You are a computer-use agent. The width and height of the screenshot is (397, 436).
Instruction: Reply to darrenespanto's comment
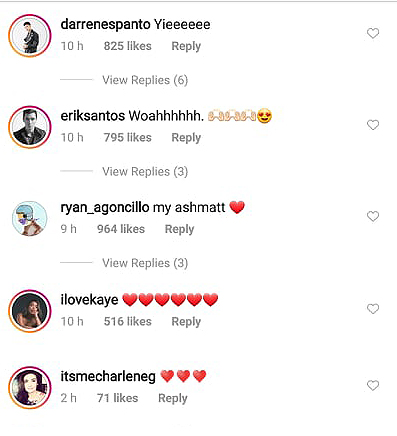point(186,46)
